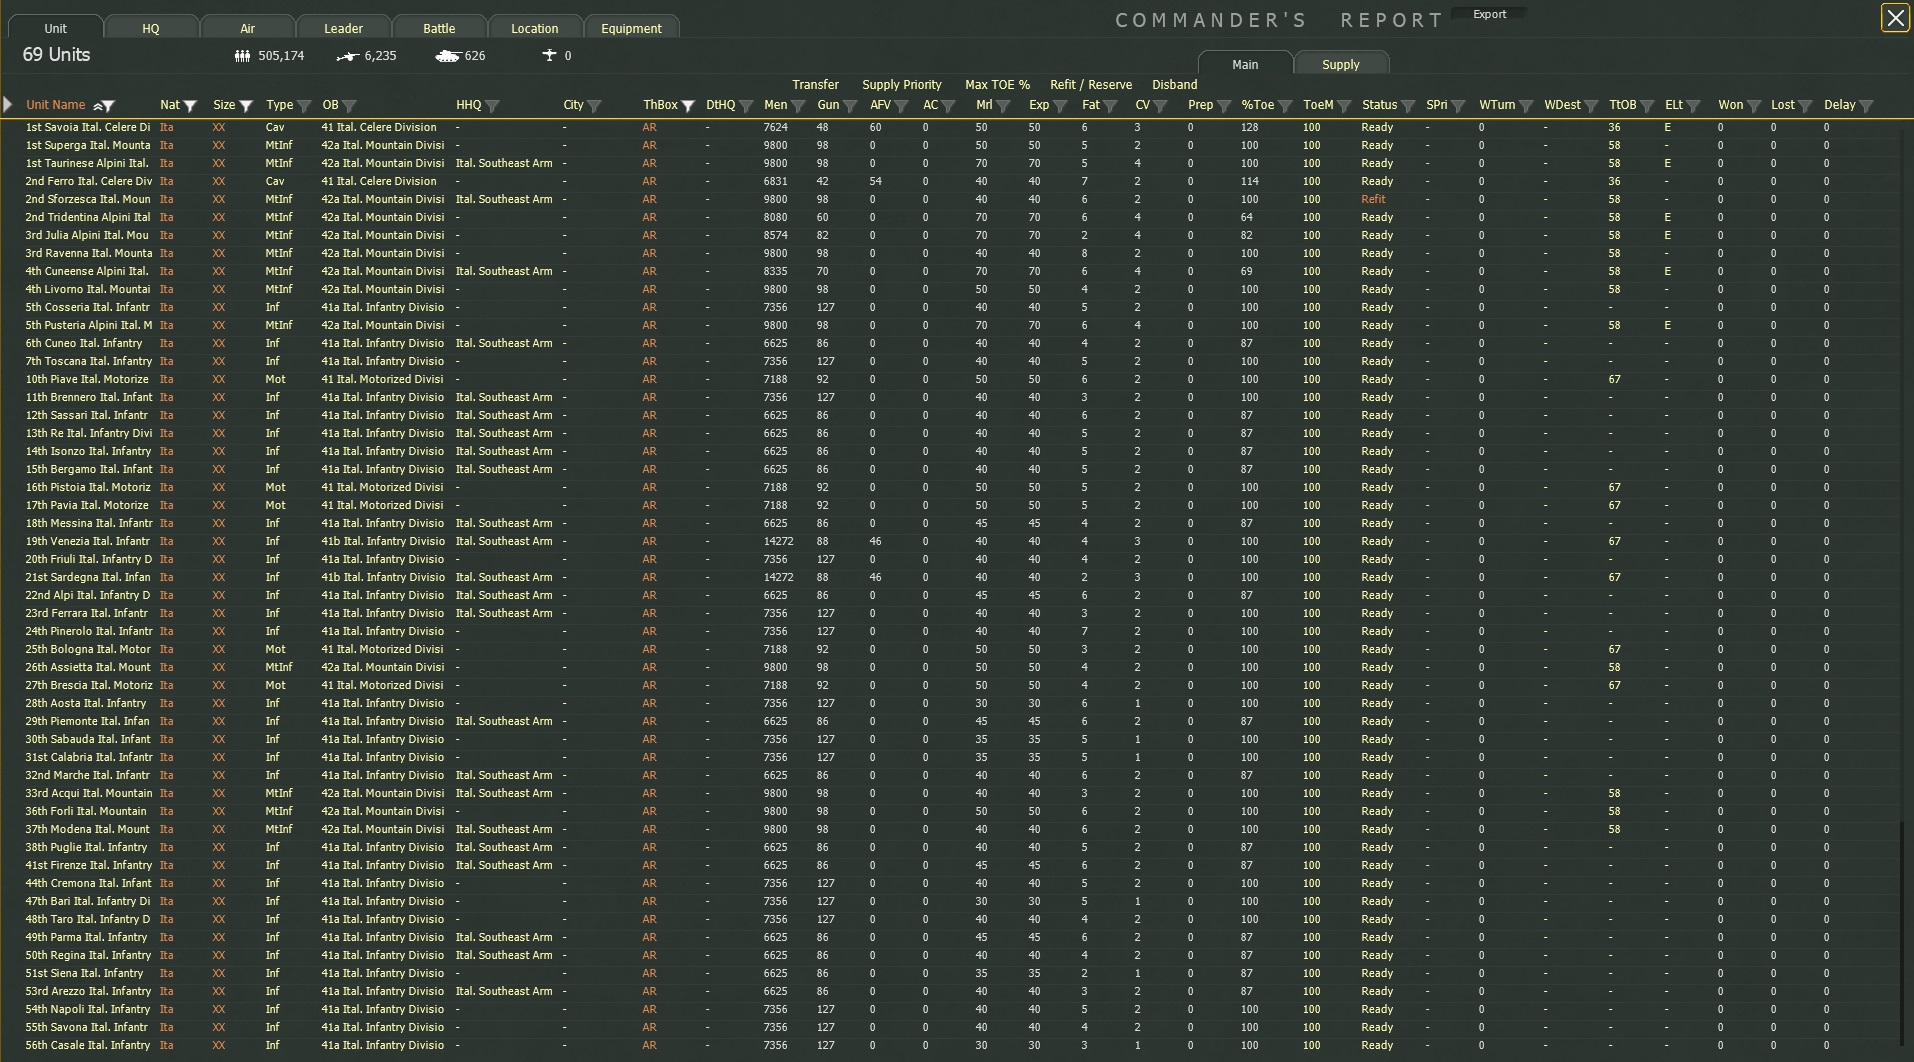Sort by the Delay column header
Screen dimensions: 1914x1062
click(1839, 105)
